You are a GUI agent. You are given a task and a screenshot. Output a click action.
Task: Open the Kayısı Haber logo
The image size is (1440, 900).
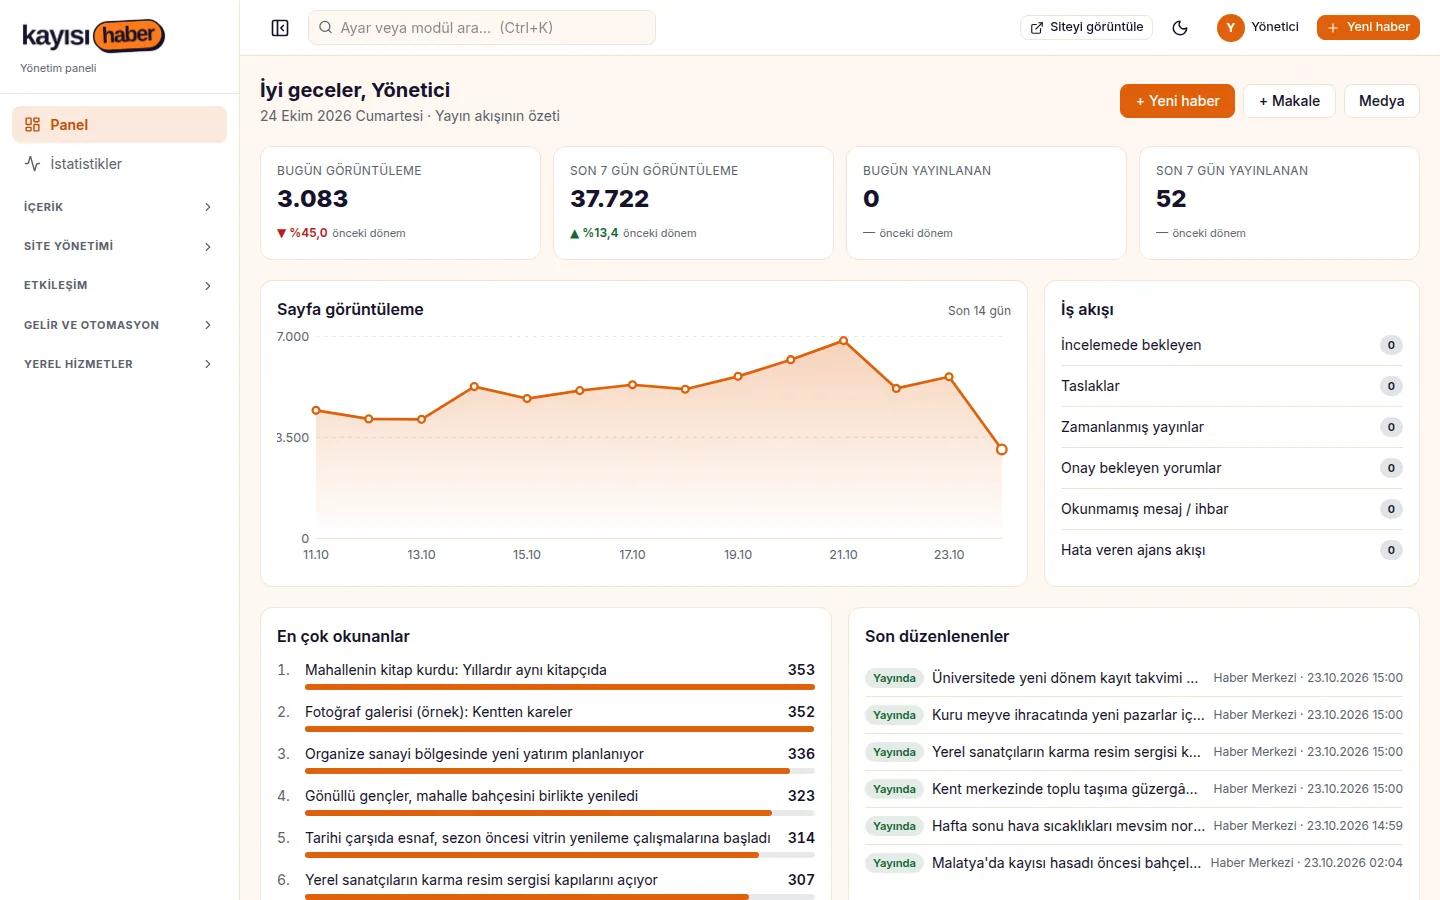(93, 36)
